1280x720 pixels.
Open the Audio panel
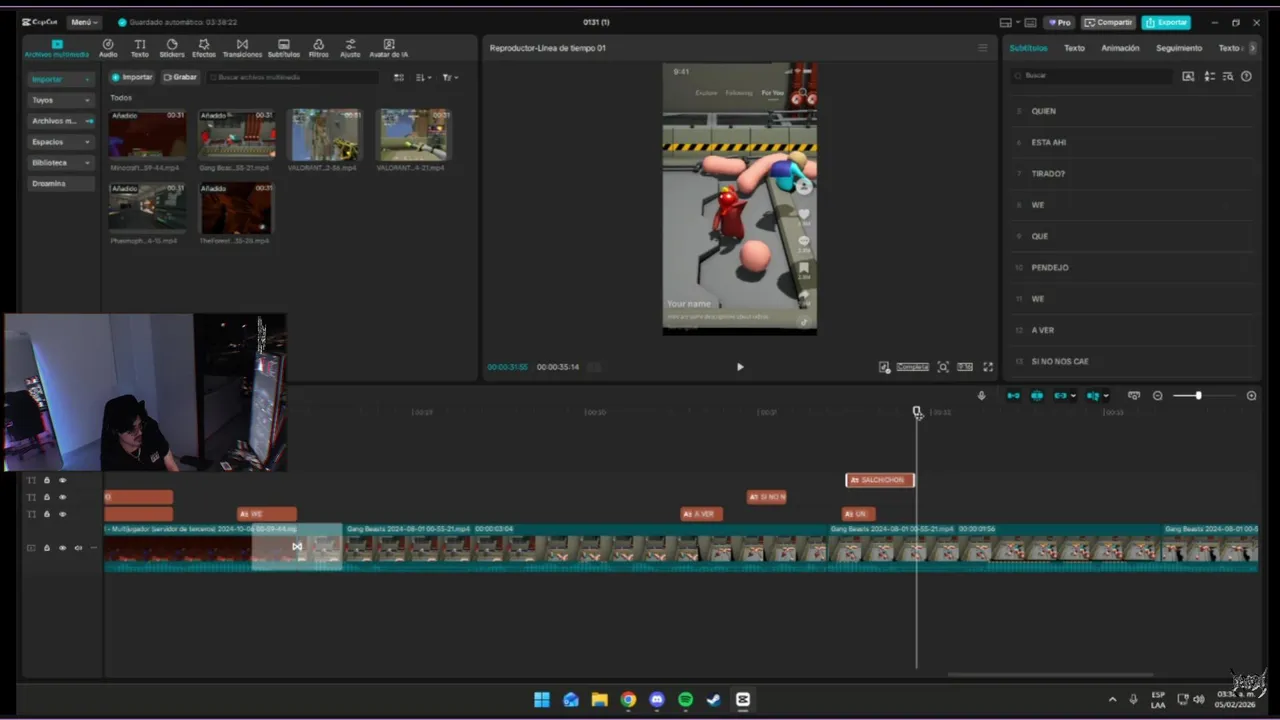pyautogui.click(x=108, y=48)
